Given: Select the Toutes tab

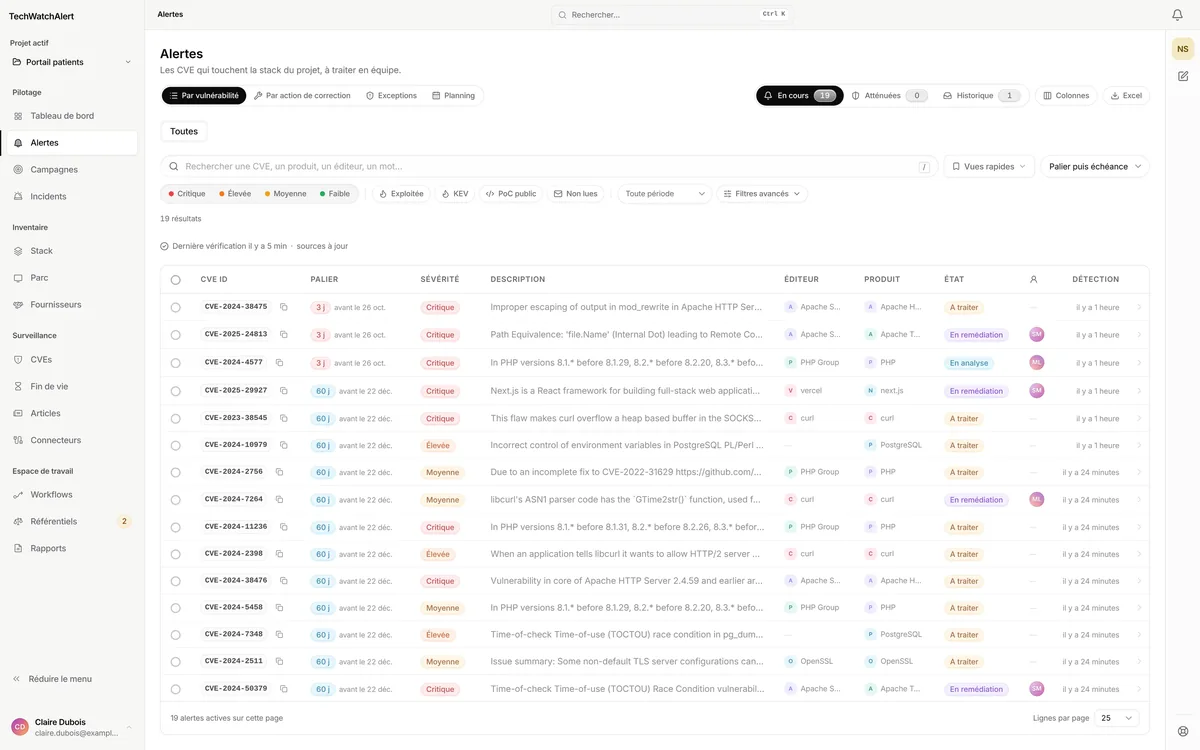Looking at the screenshot, I should 184,131.
